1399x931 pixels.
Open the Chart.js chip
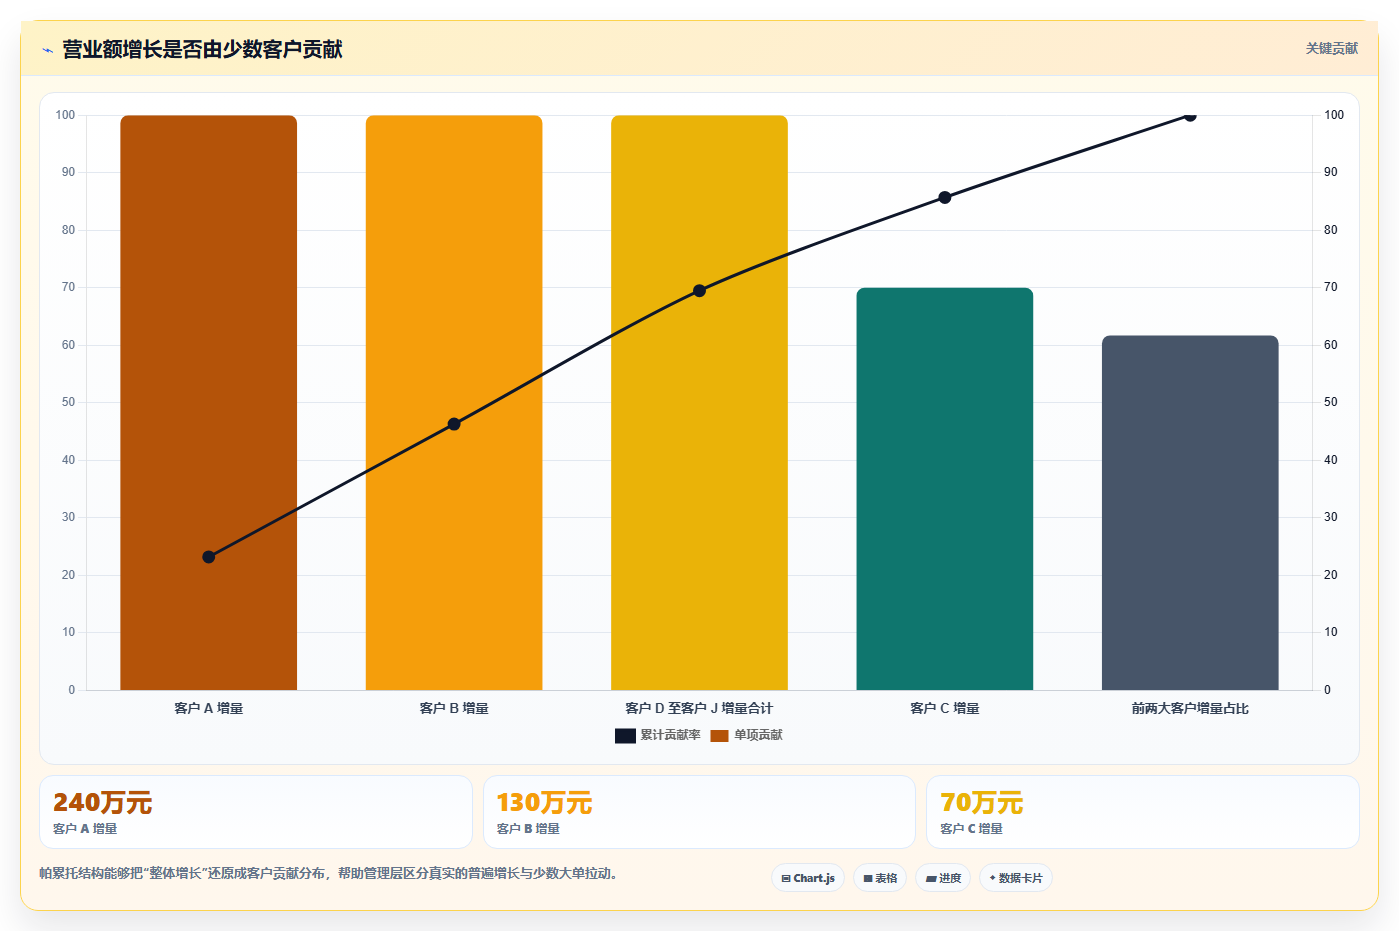coord(808,878)
